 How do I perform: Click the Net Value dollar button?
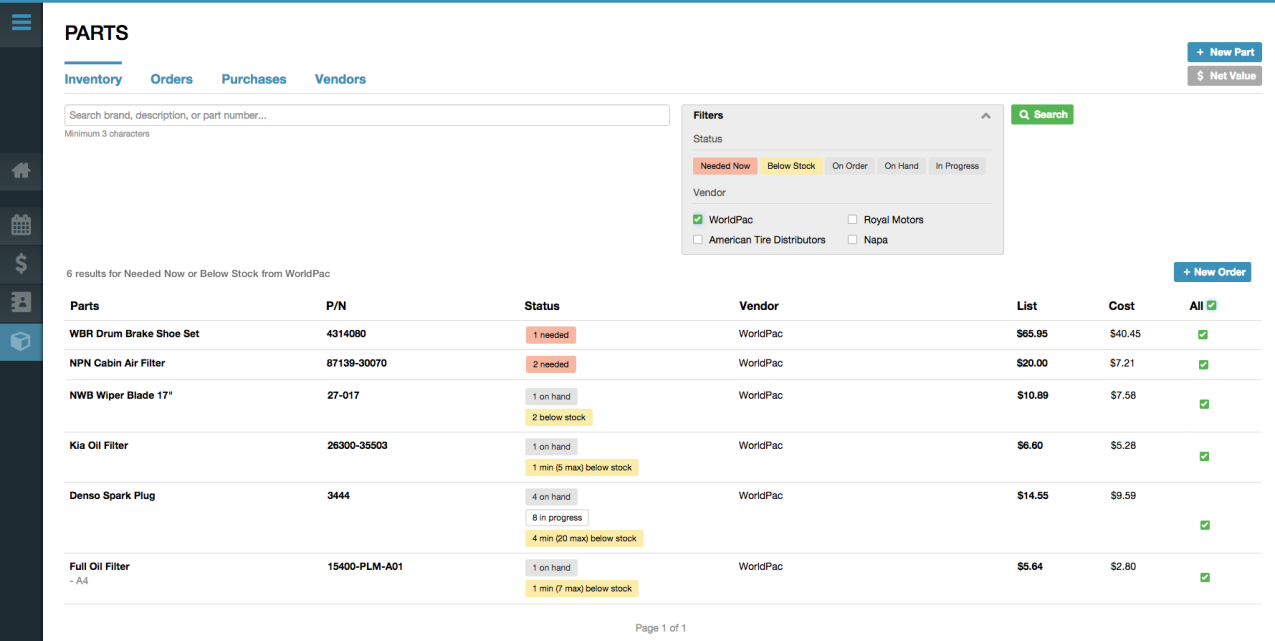[x=1224, y=76]
